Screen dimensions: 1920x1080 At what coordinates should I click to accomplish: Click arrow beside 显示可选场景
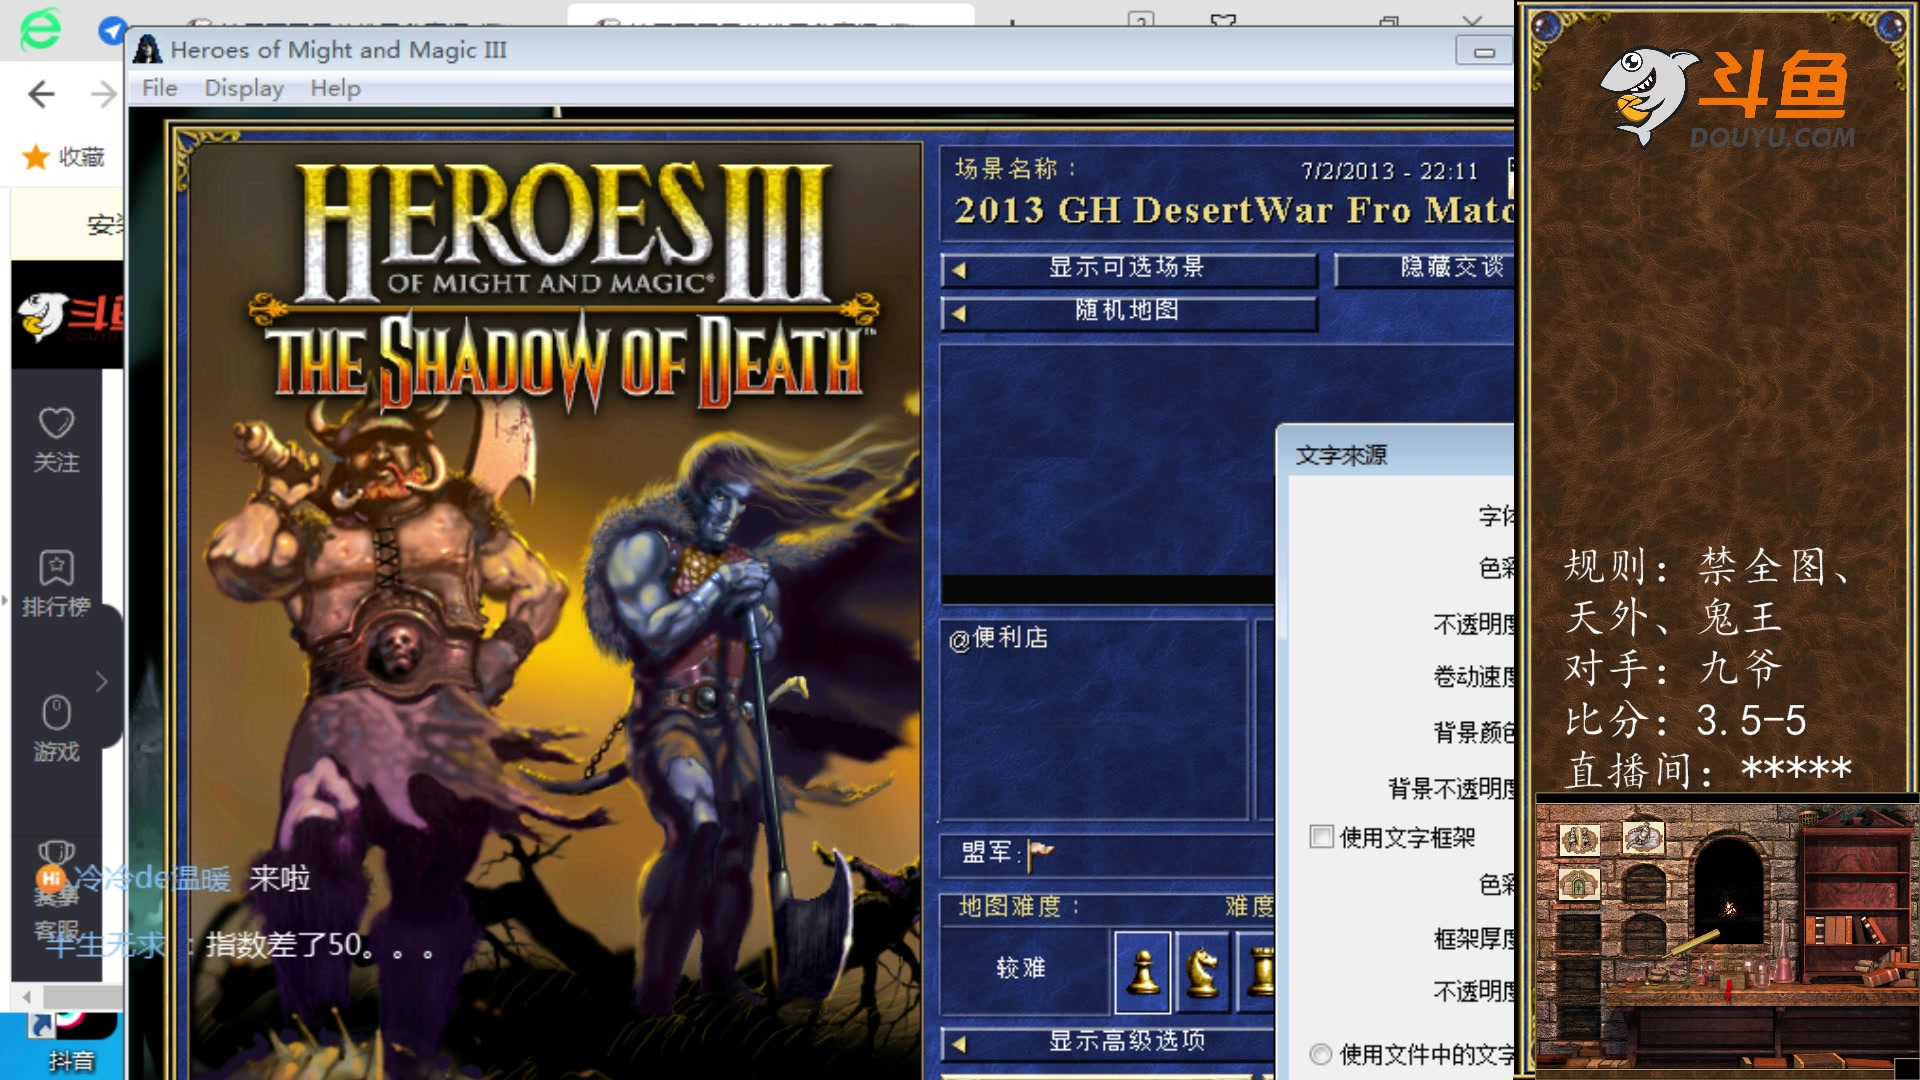[x=959, y=269]
